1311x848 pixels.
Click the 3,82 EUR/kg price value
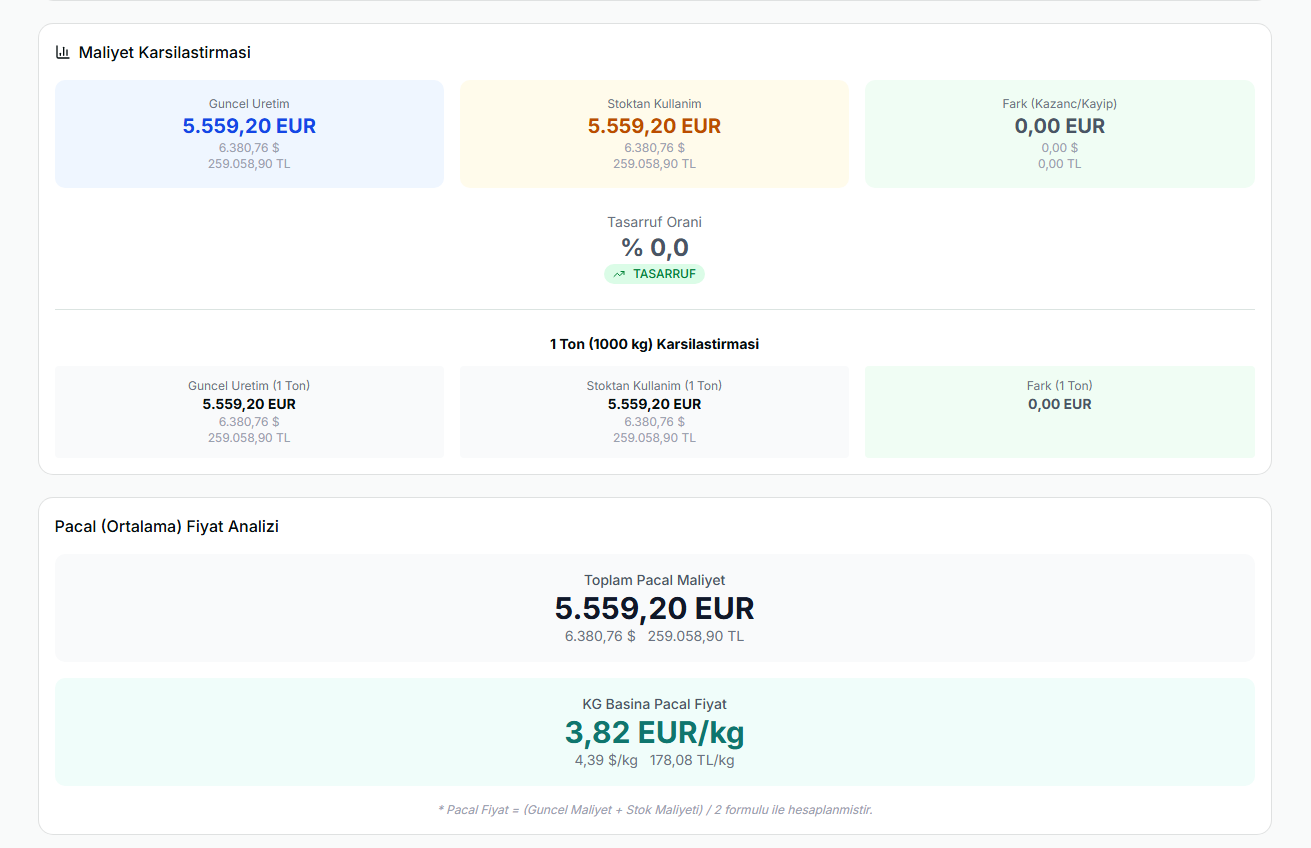point(654,733)
